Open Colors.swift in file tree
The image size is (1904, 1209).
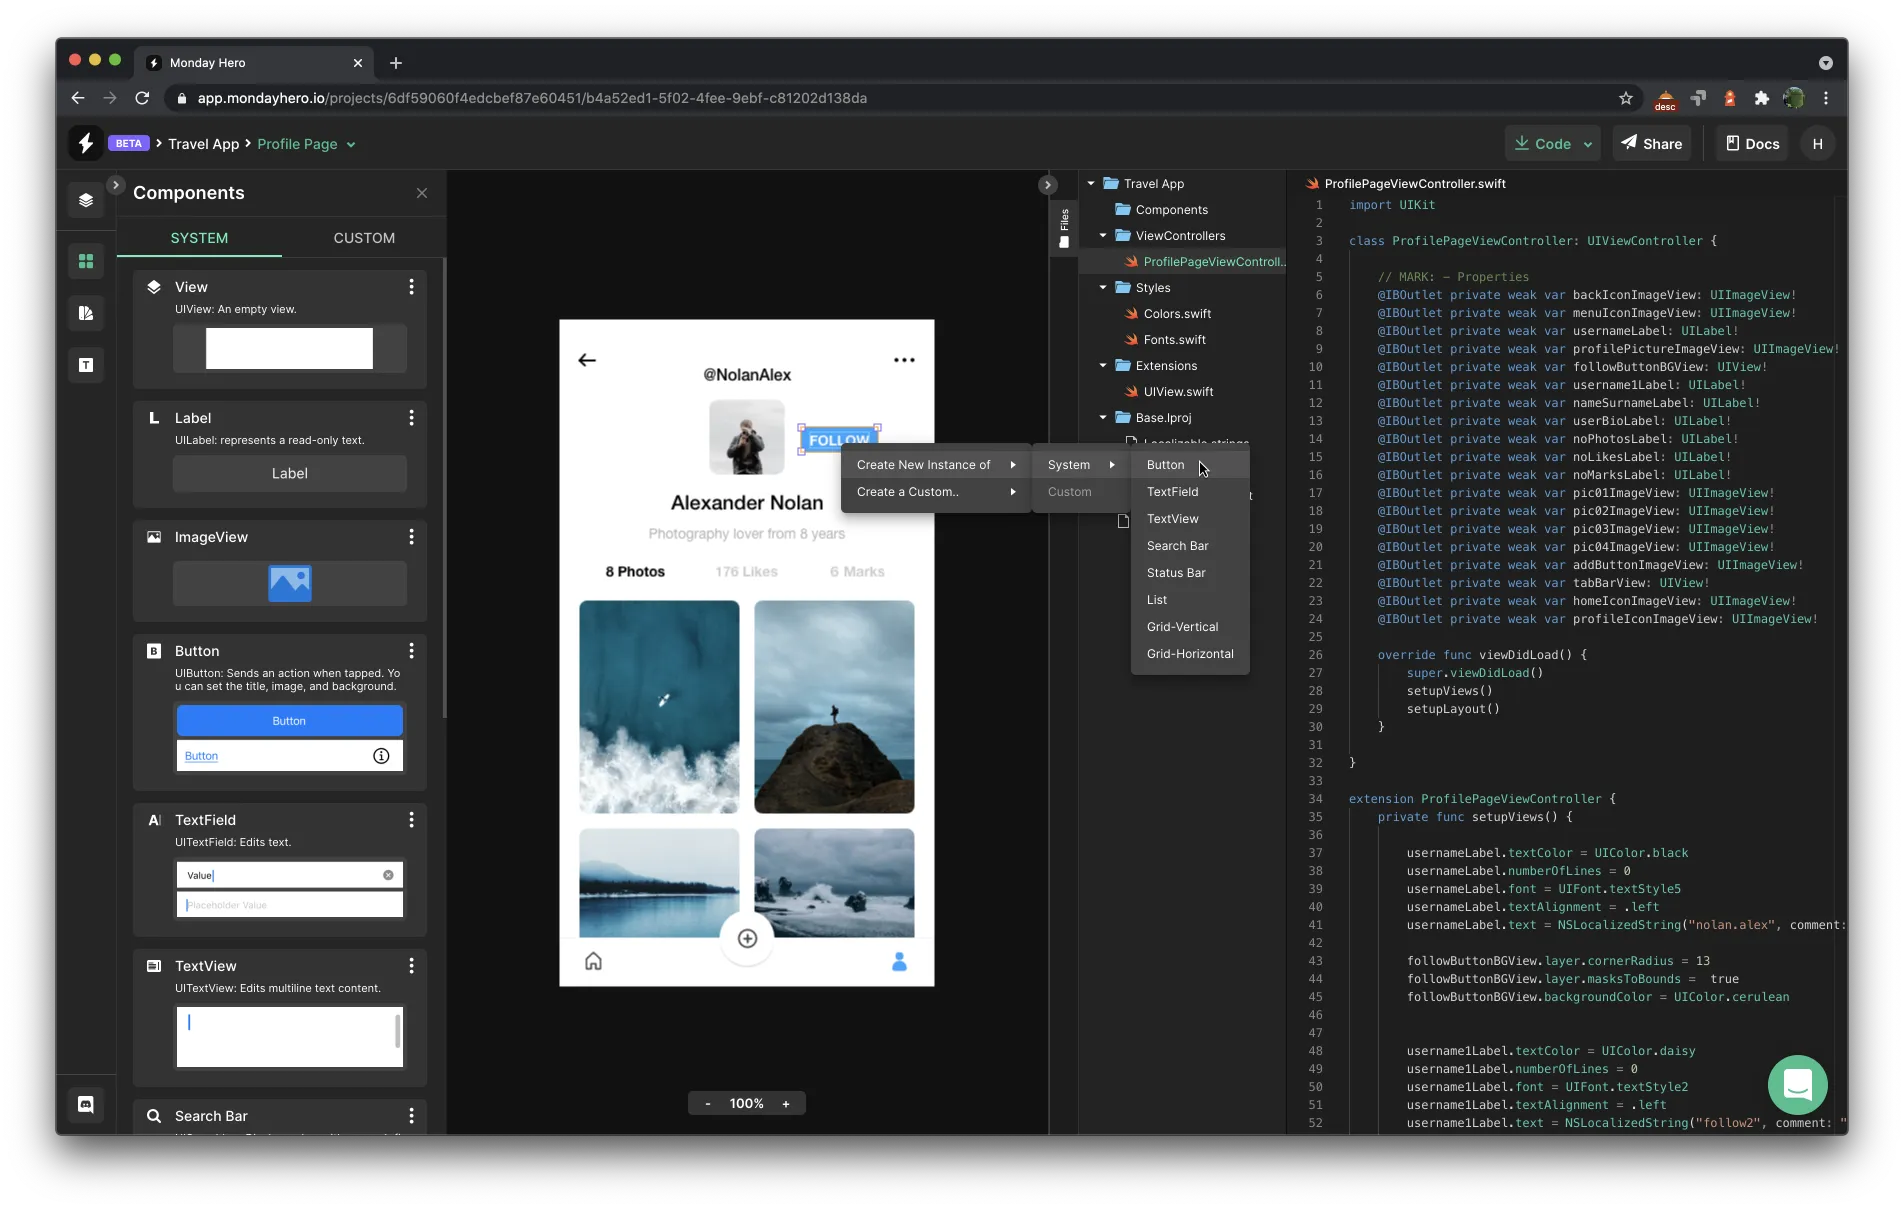[1176, 314]
